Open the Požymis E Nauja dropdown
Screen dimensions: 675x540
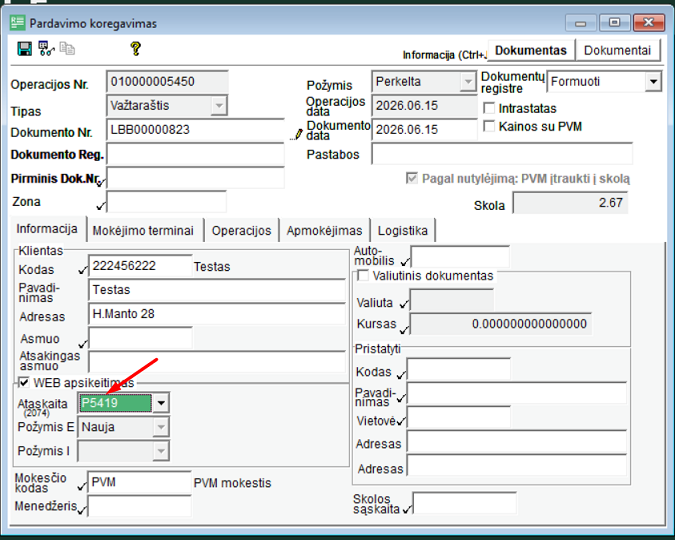pos(161,427)
